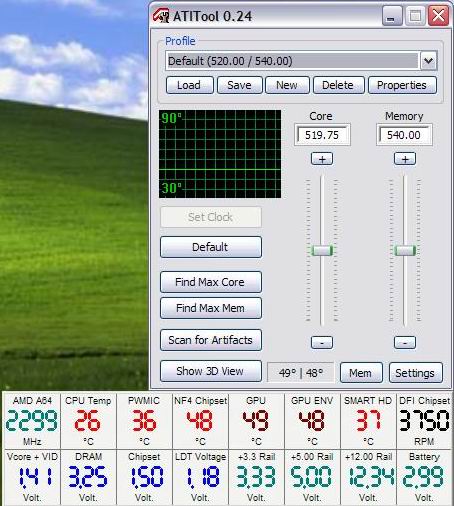Click the GPU ENV 48 °C reading
The width and height of the screenshot is (454, 506).
coord(312,421)
